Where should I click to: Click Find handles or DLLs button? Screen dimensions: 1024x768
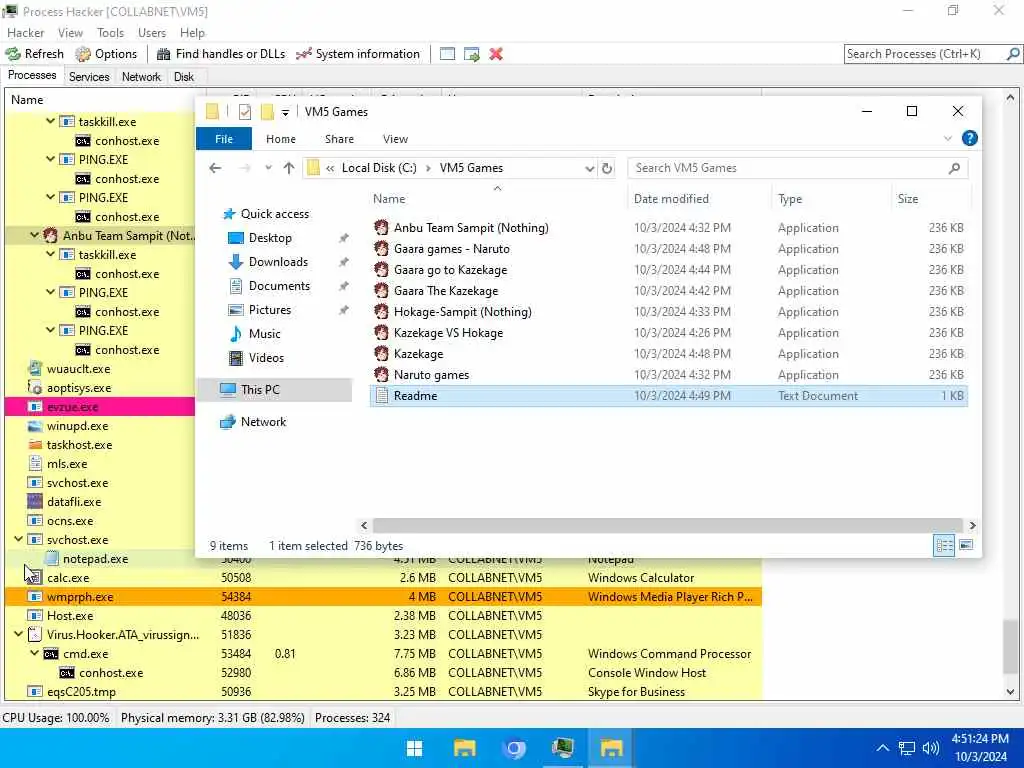(x=221, y=54)
